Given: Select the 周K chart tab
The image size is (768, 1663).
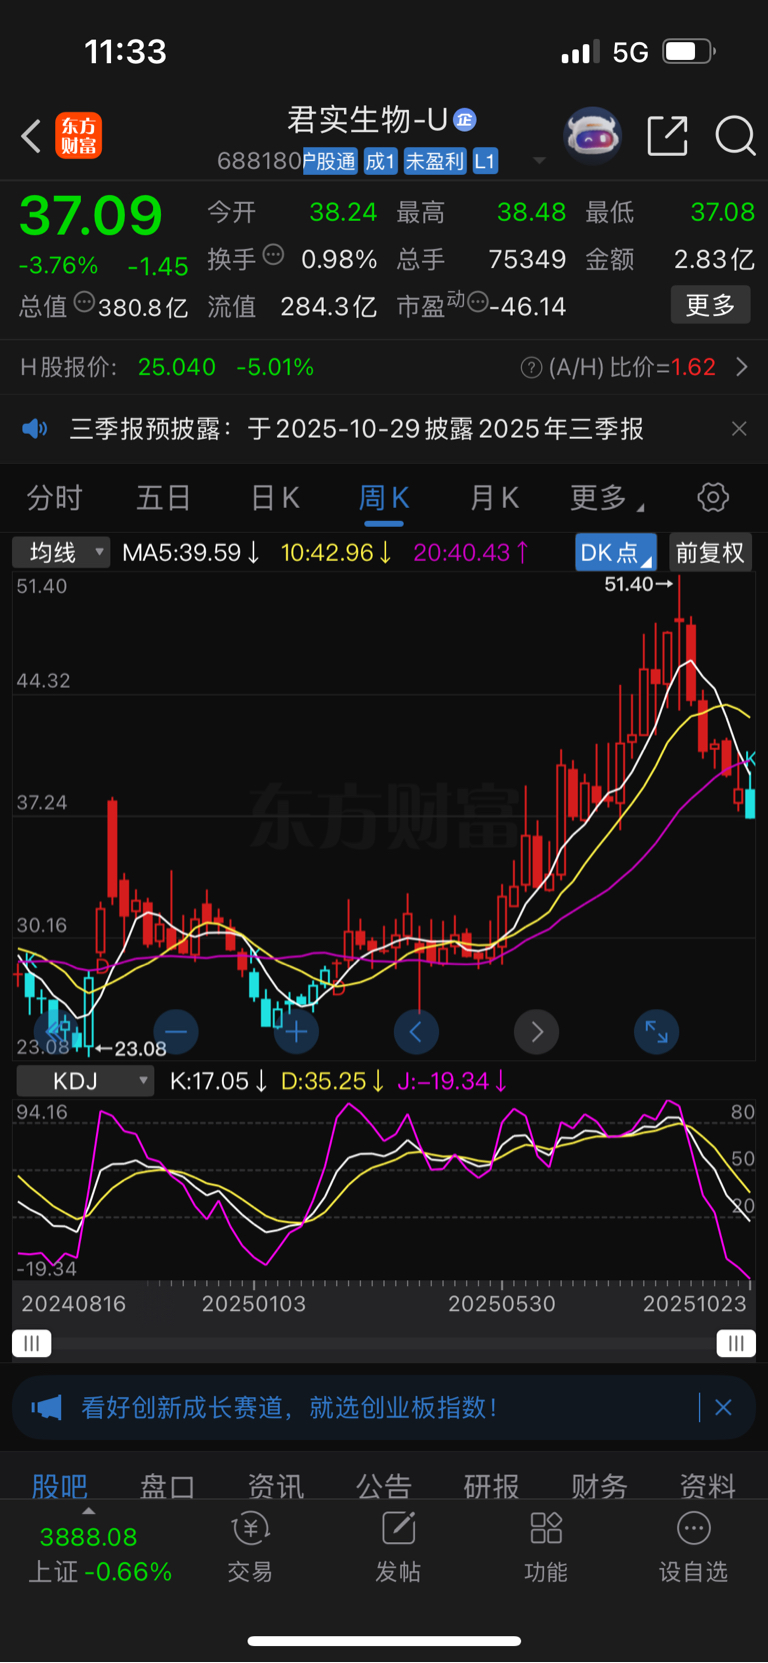Looking at the screenshot, I should [384, 497].
